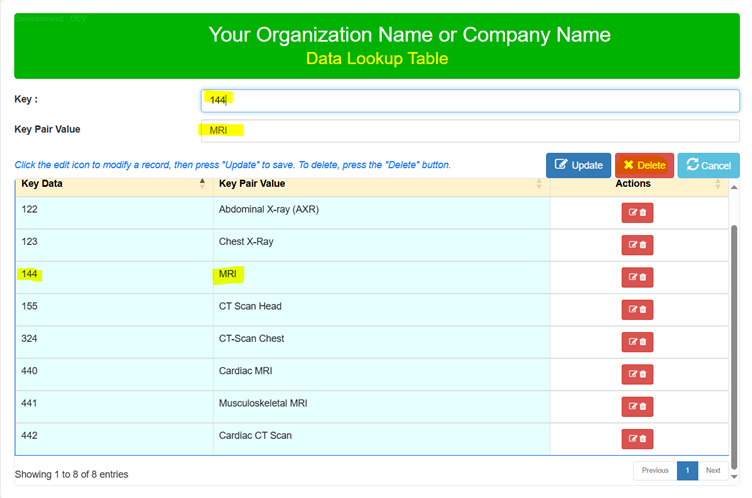
Task: Edit the CT-Scan Chest record 324
Action: point(637,342)
